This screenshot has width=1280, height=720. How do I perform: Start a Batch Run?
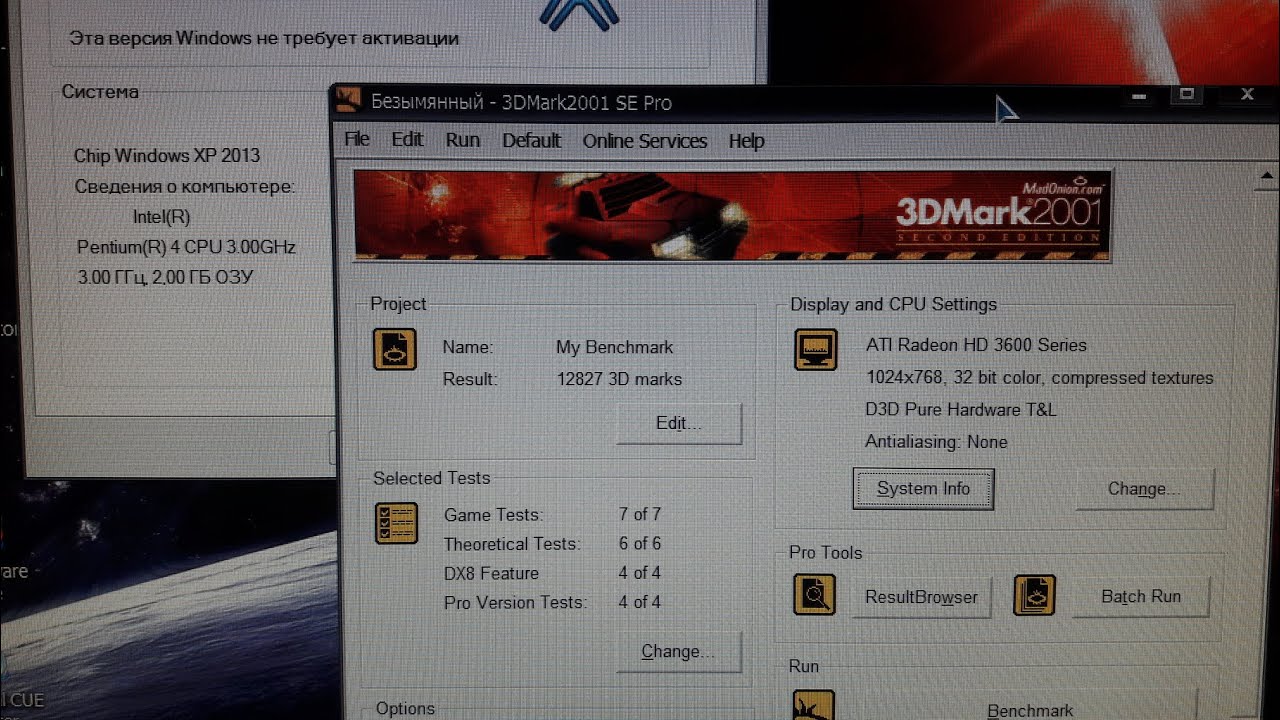click(1141, 596)
